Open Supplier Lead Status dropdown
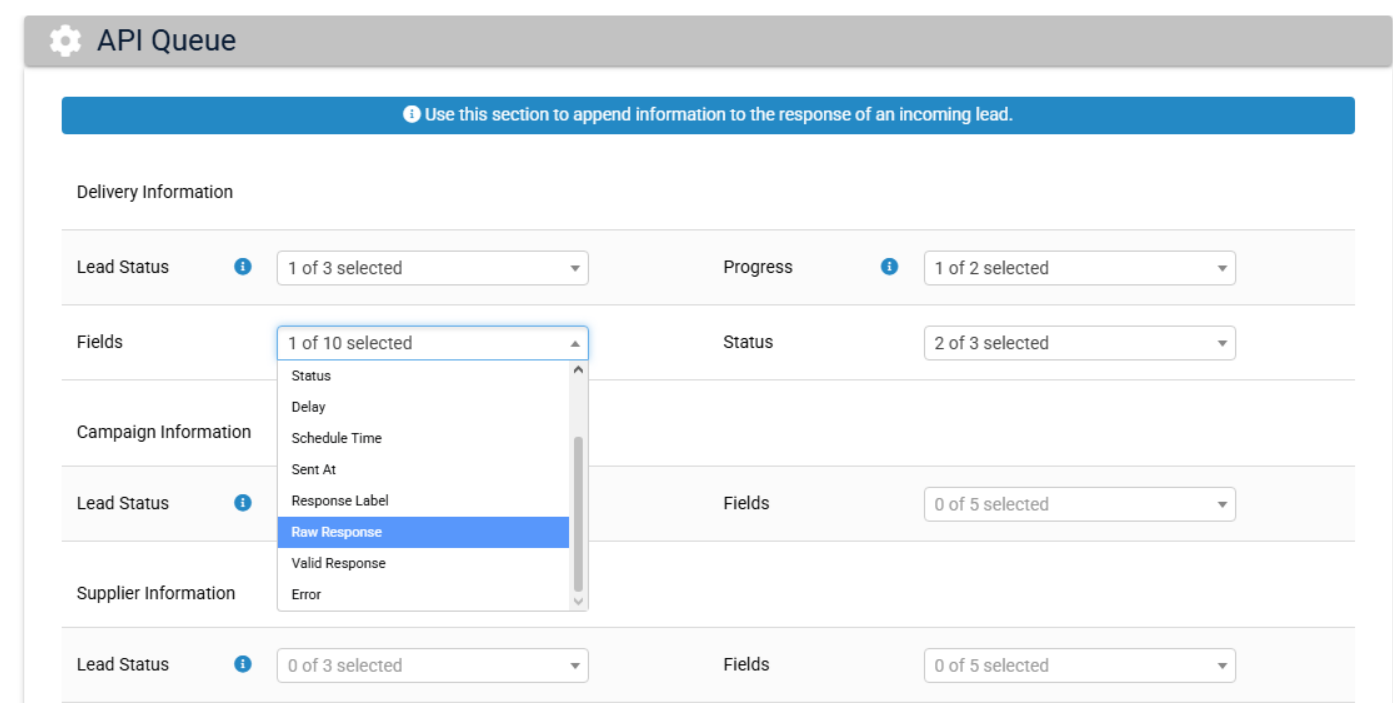 [432, 665]
